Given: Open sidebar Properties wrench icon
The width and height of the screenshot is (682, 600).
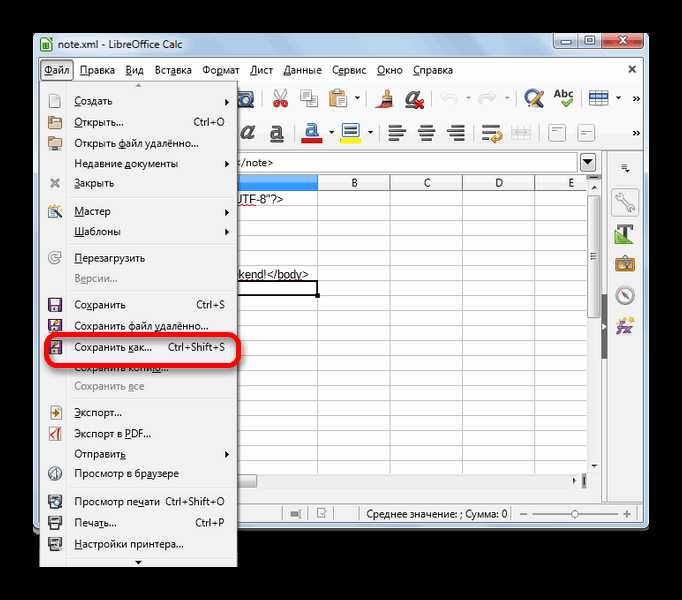Looking at the screenshot, I should coord(625,202).
